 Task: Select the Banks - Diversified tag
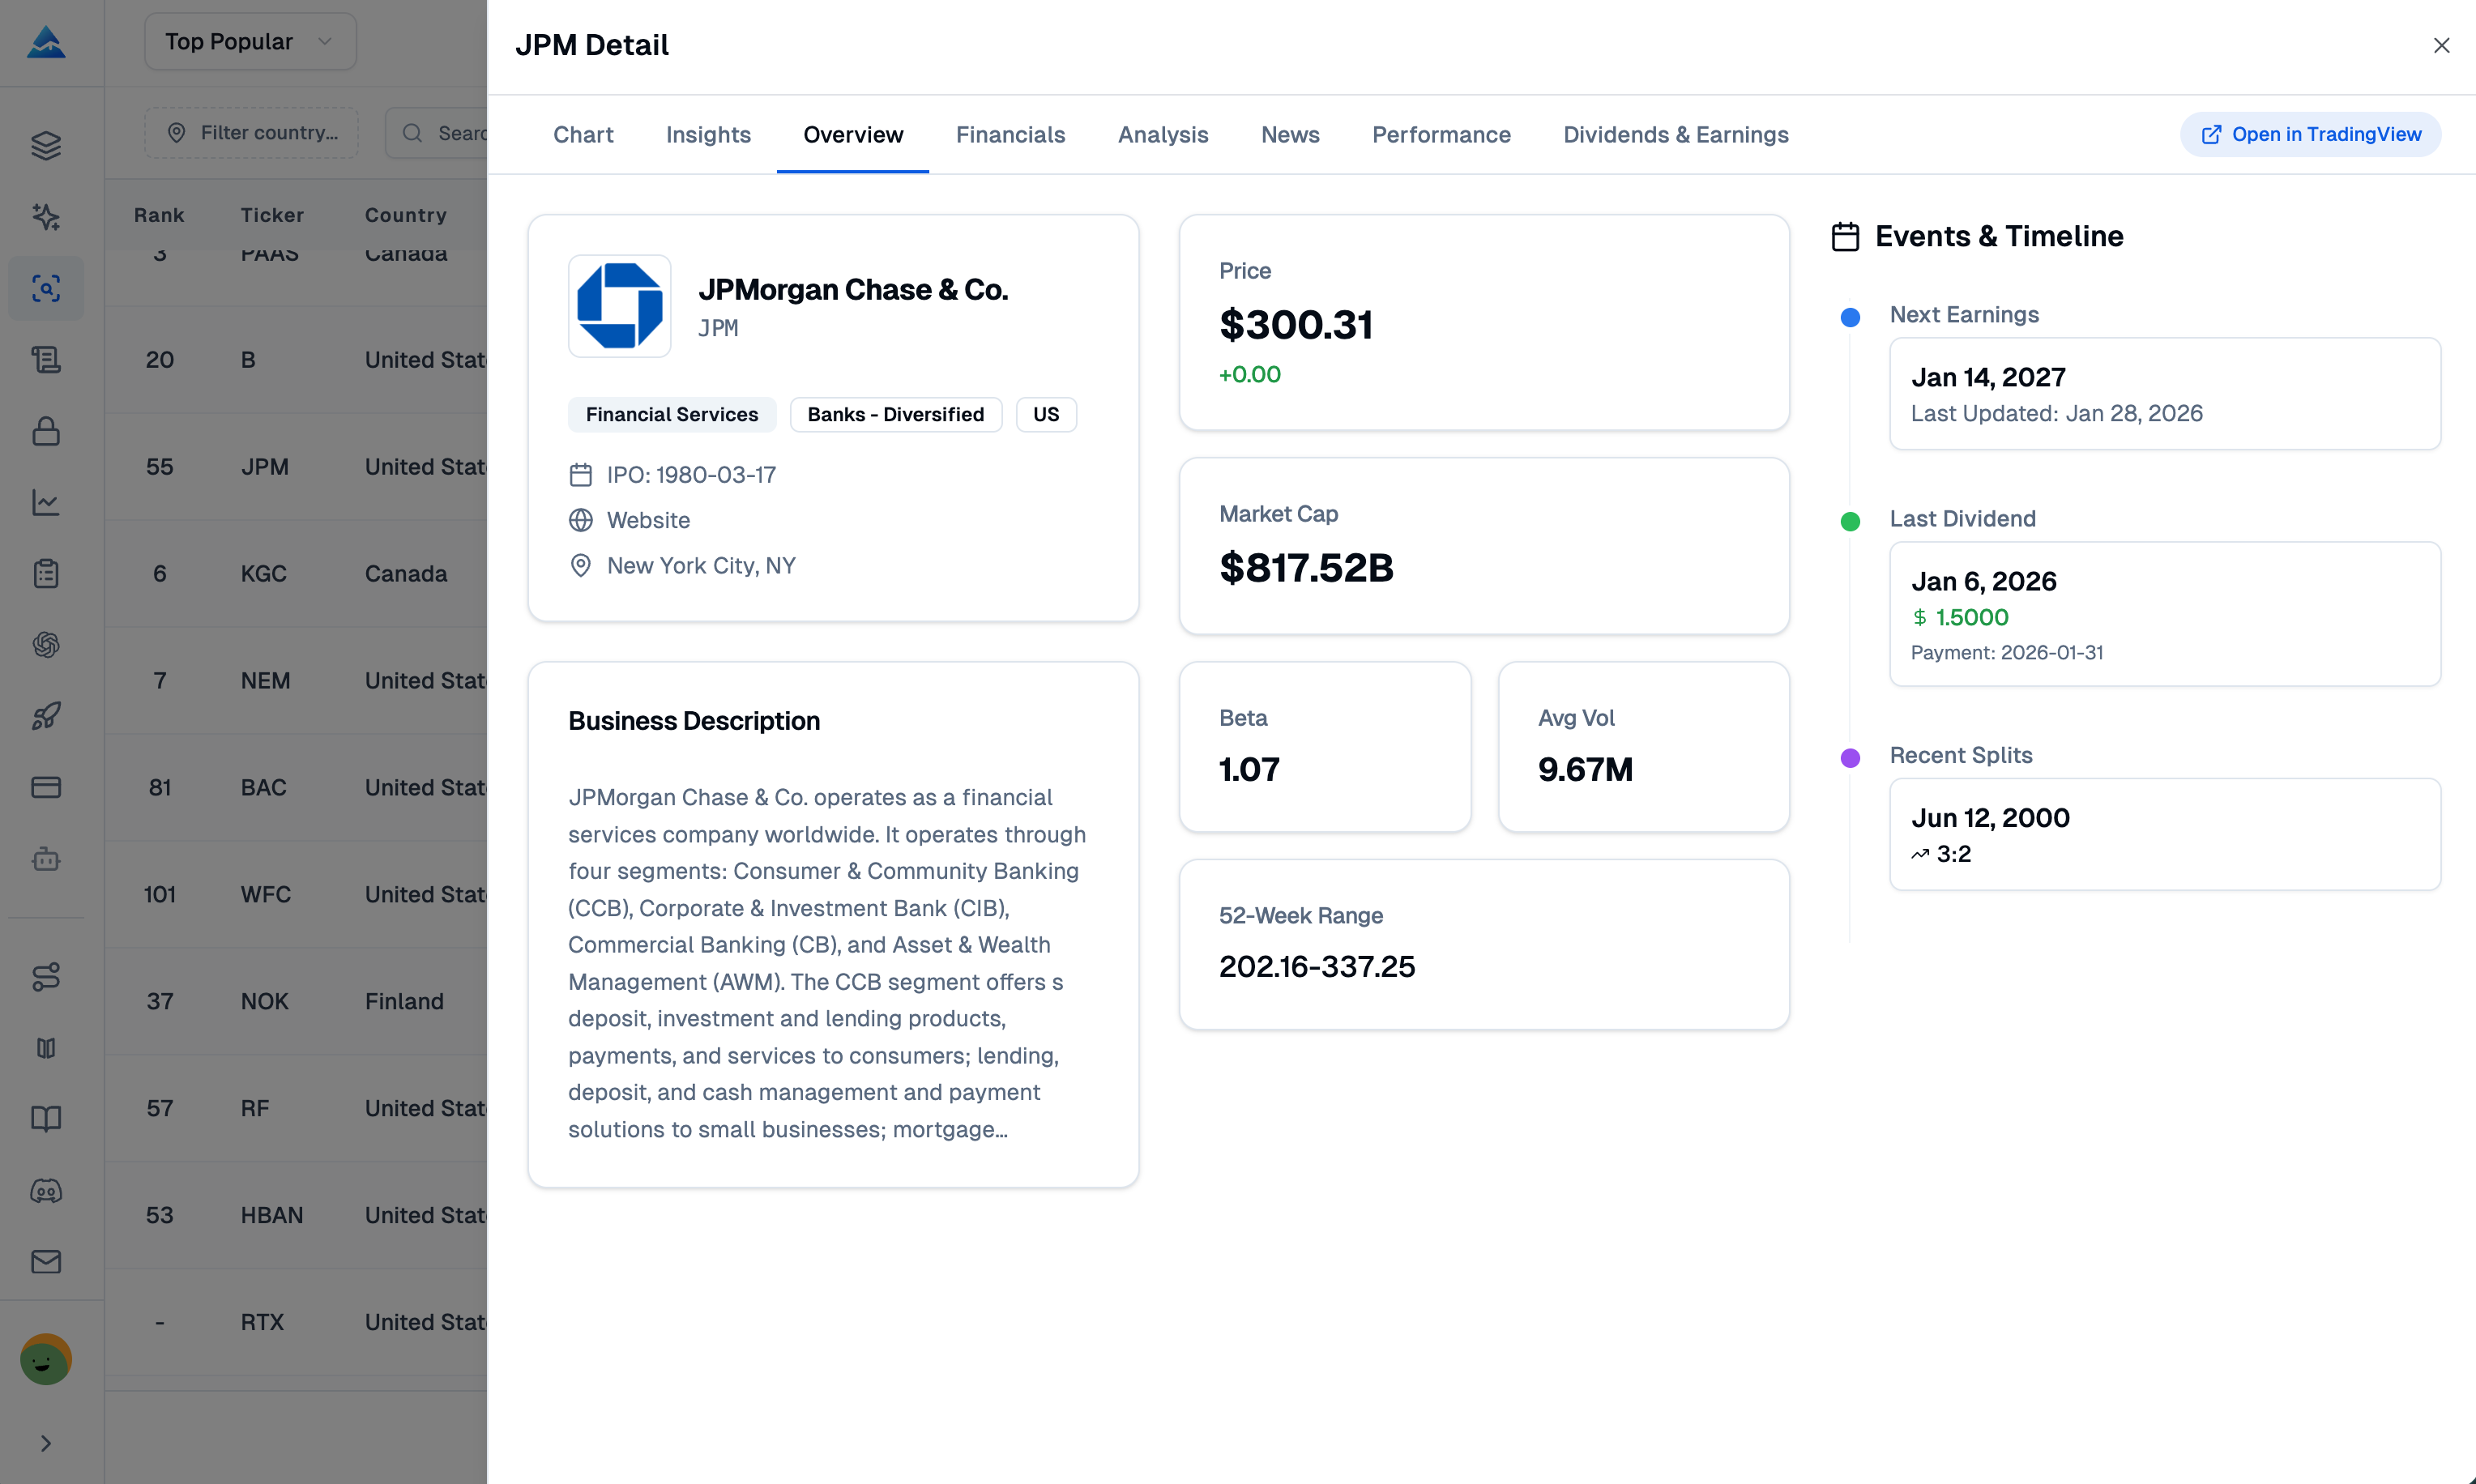pos(895,414)
